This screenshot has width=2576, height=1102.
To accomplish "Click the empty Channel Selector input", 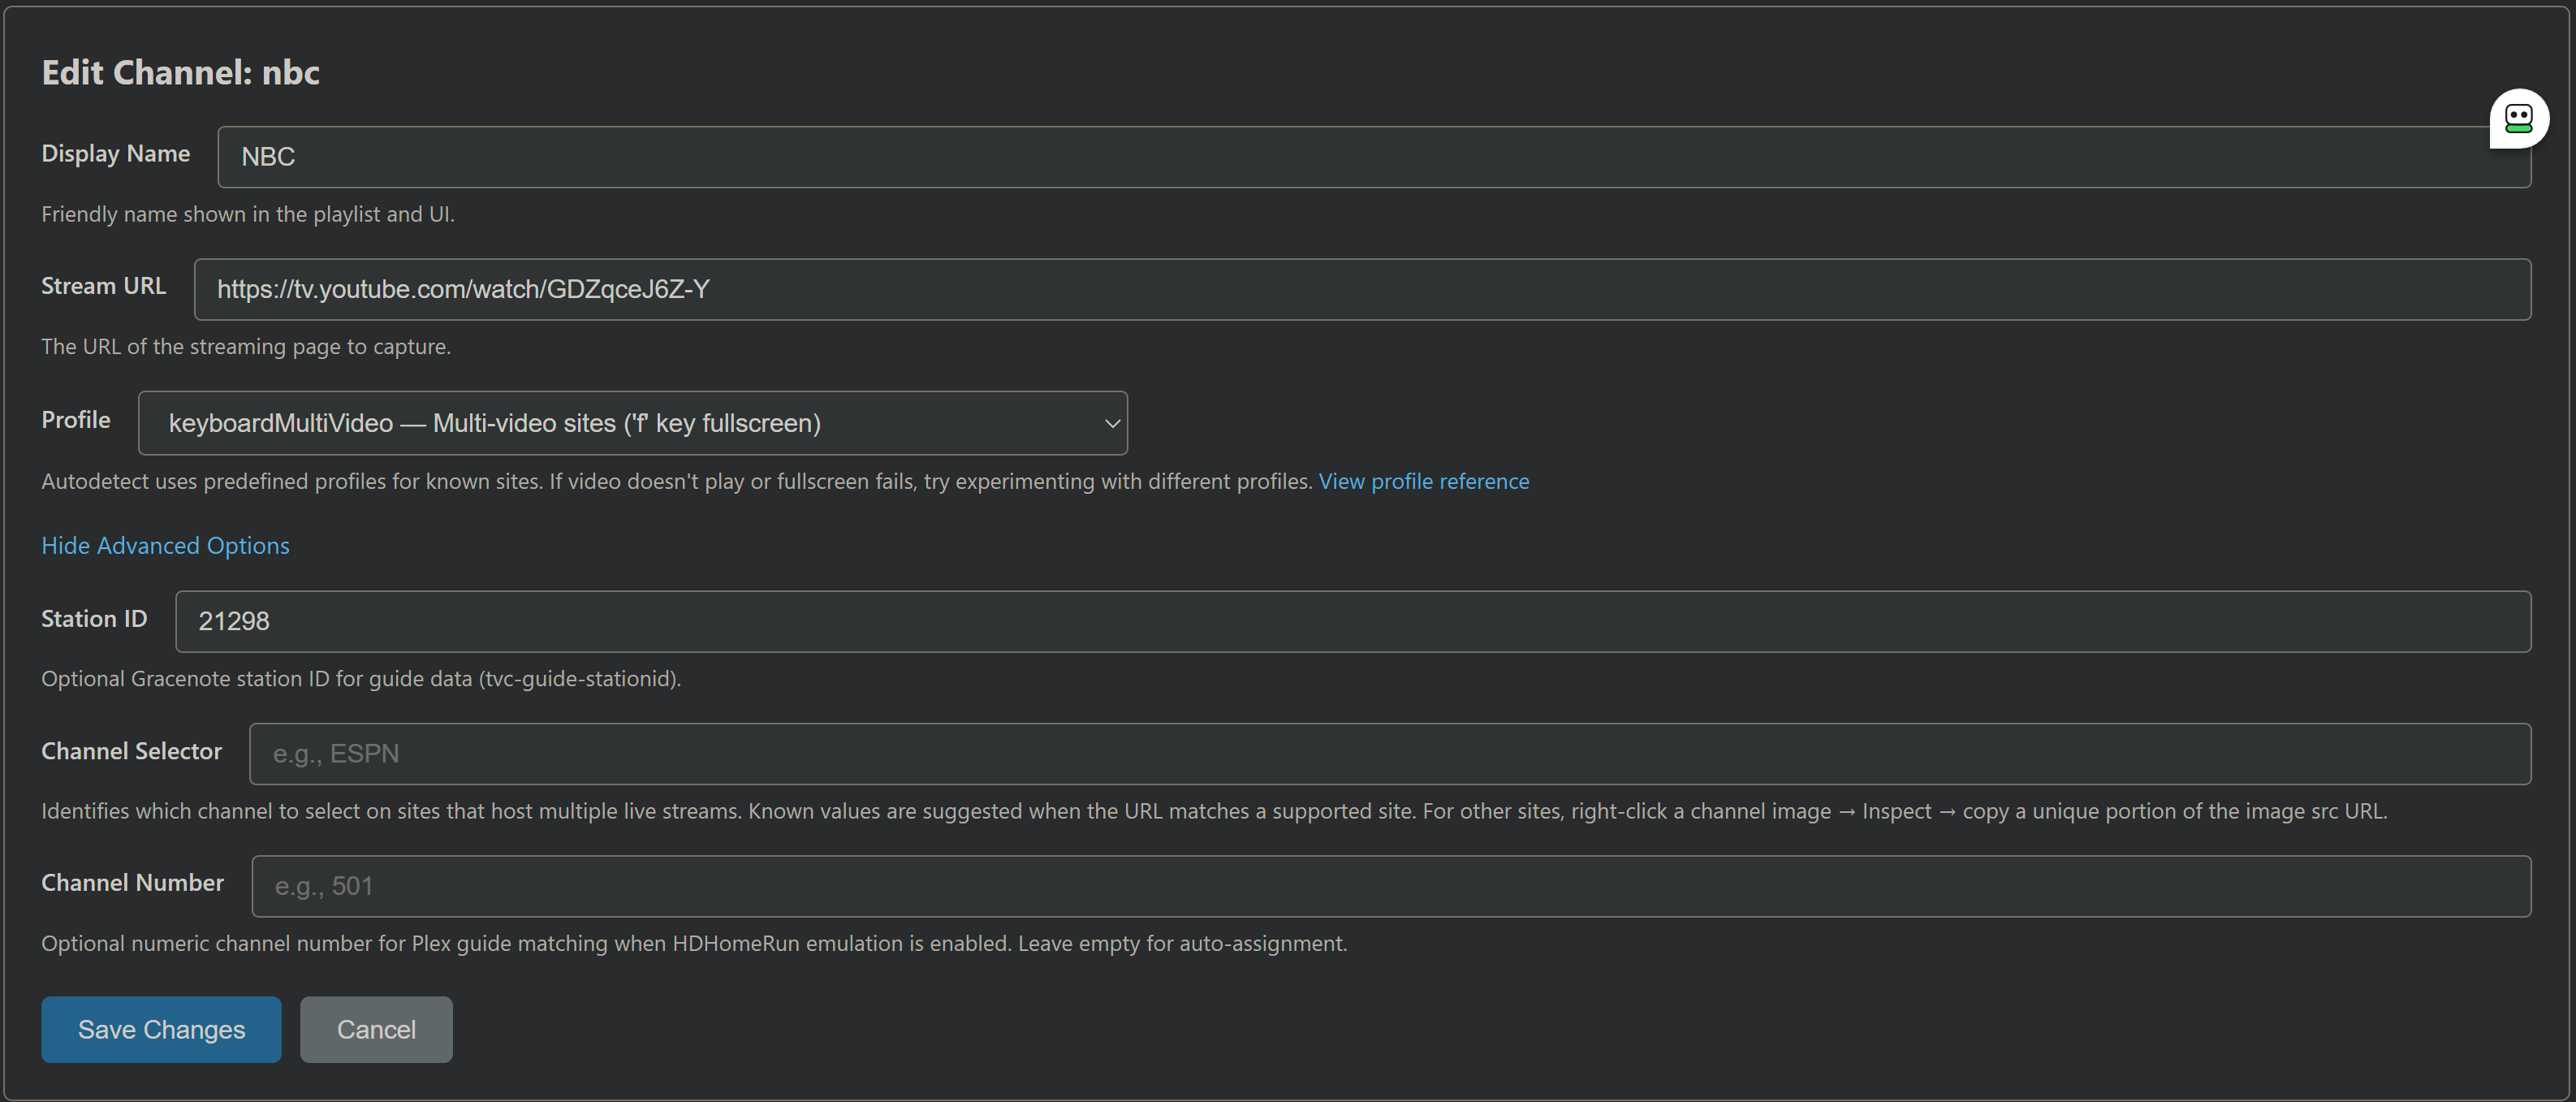I will pyautogui.click(x=1388, y=753).
